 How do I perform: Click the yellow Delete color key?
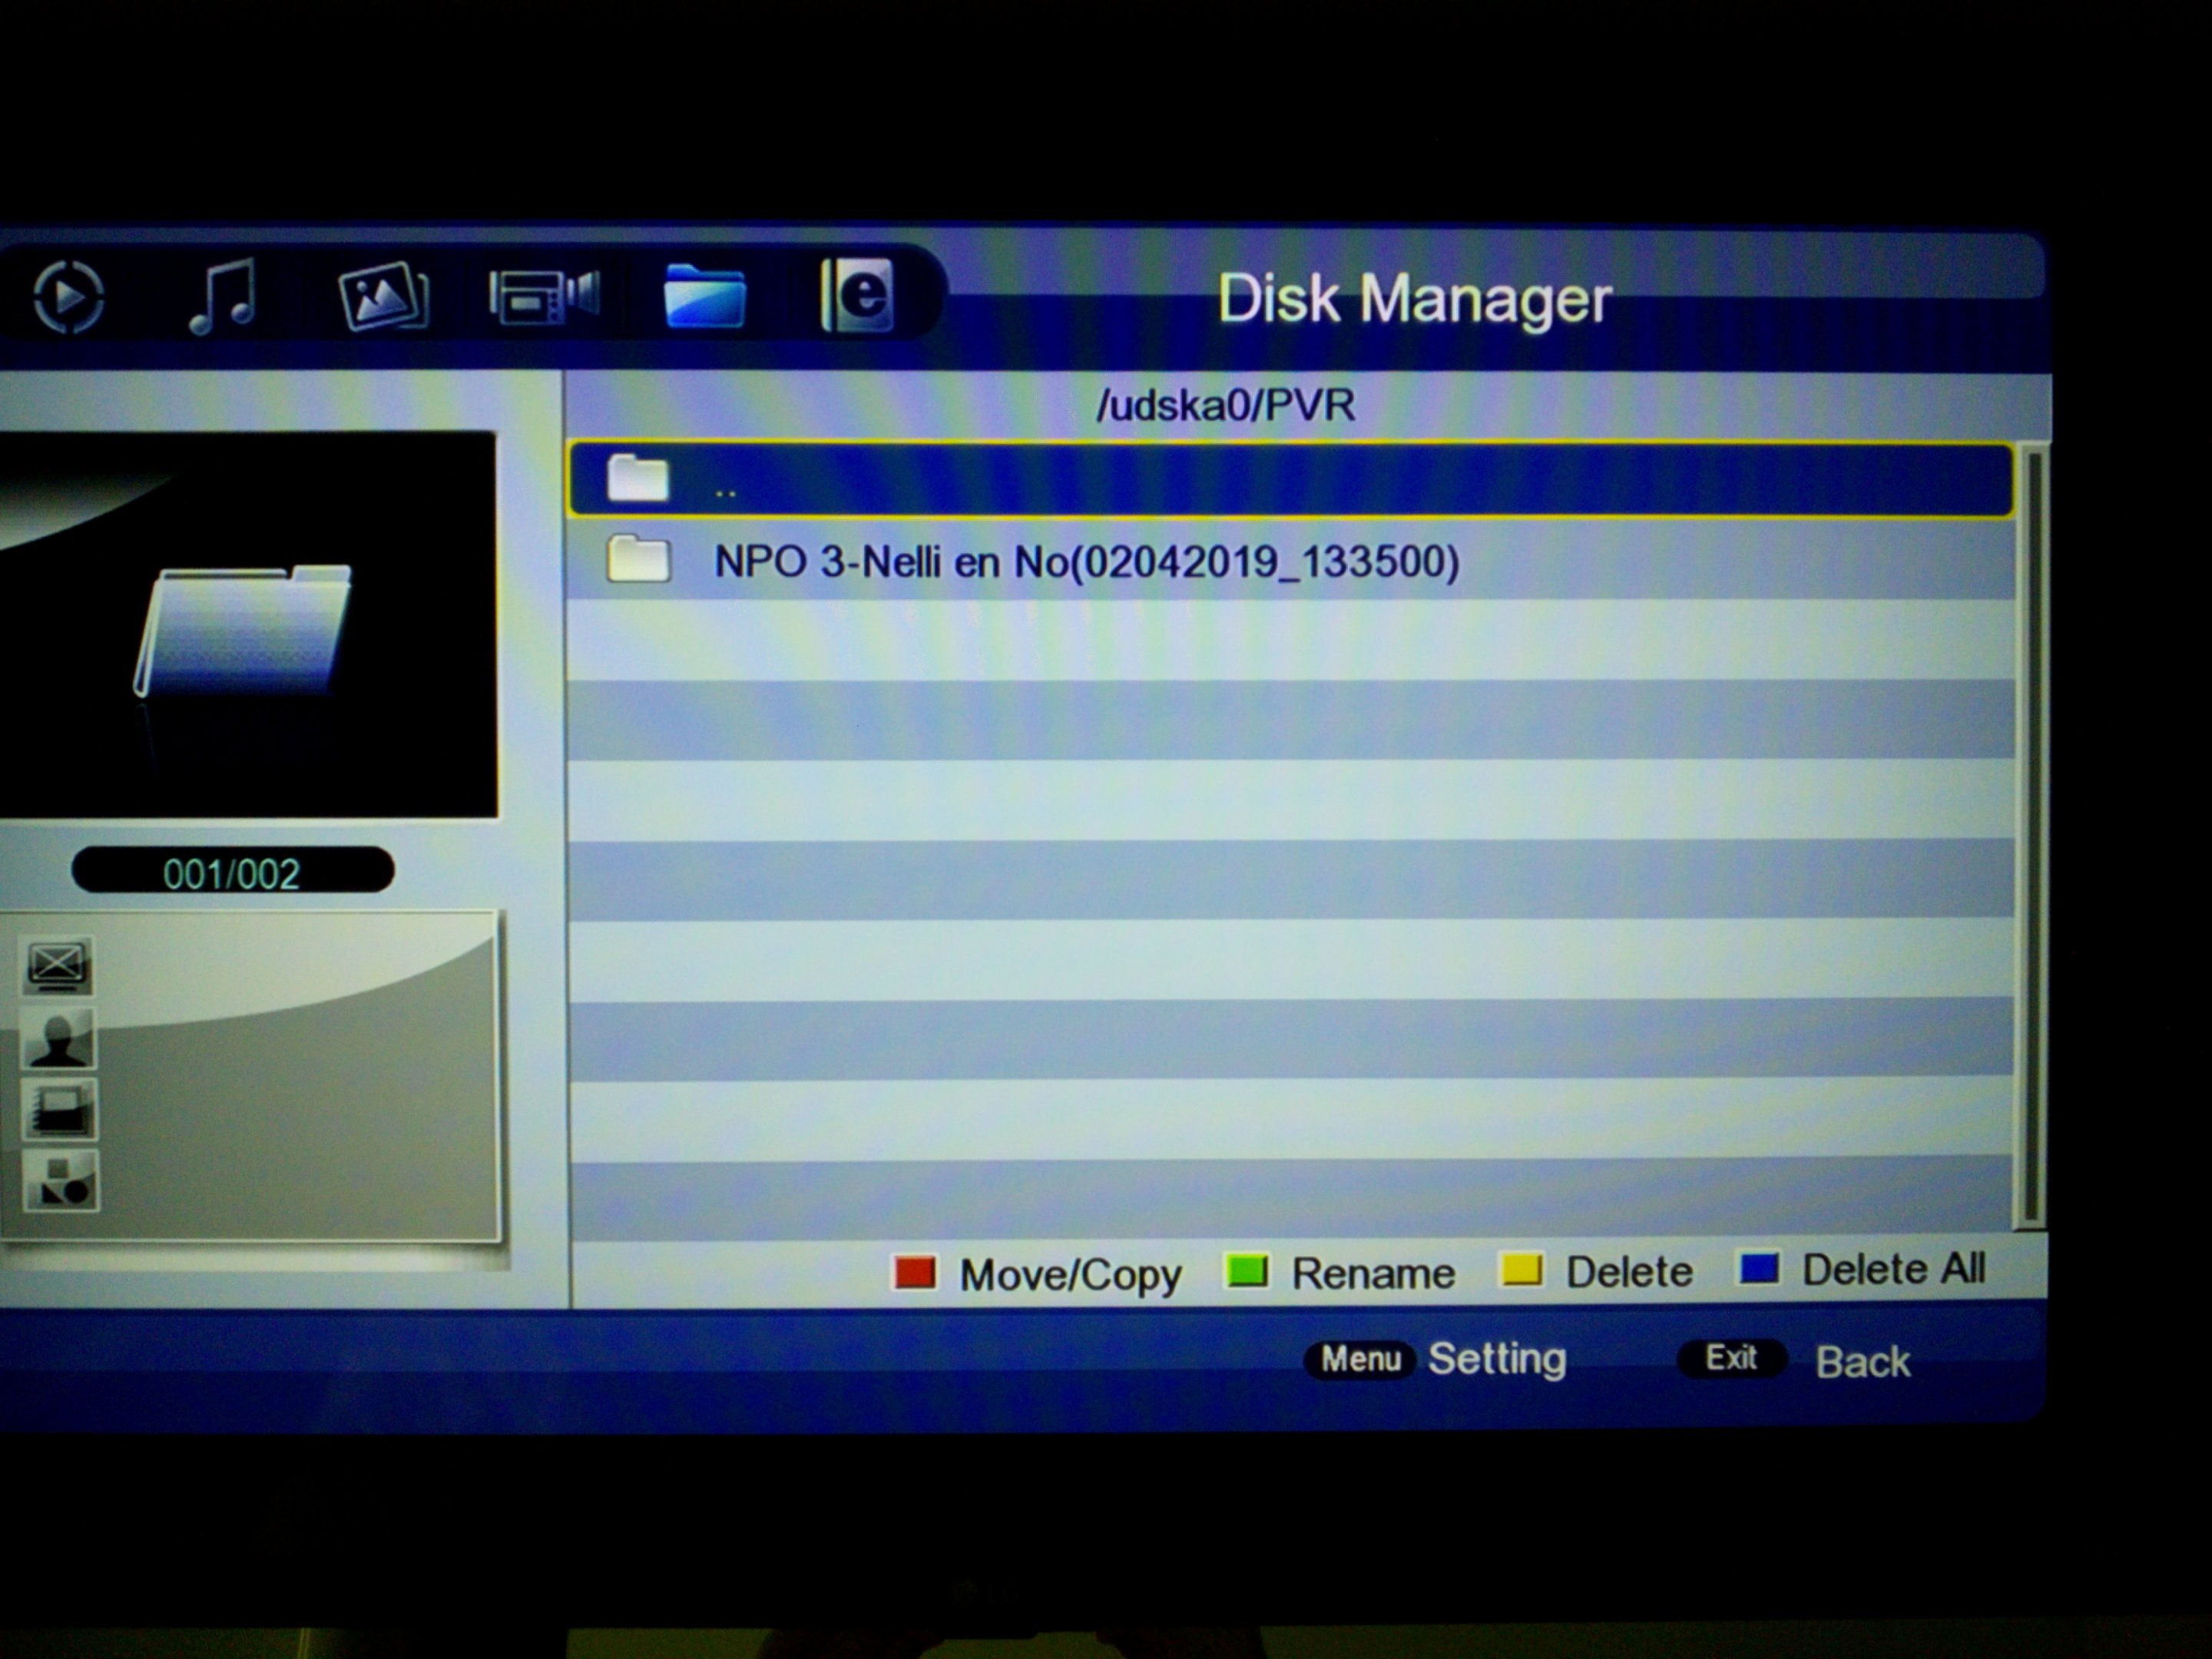1521,1270
